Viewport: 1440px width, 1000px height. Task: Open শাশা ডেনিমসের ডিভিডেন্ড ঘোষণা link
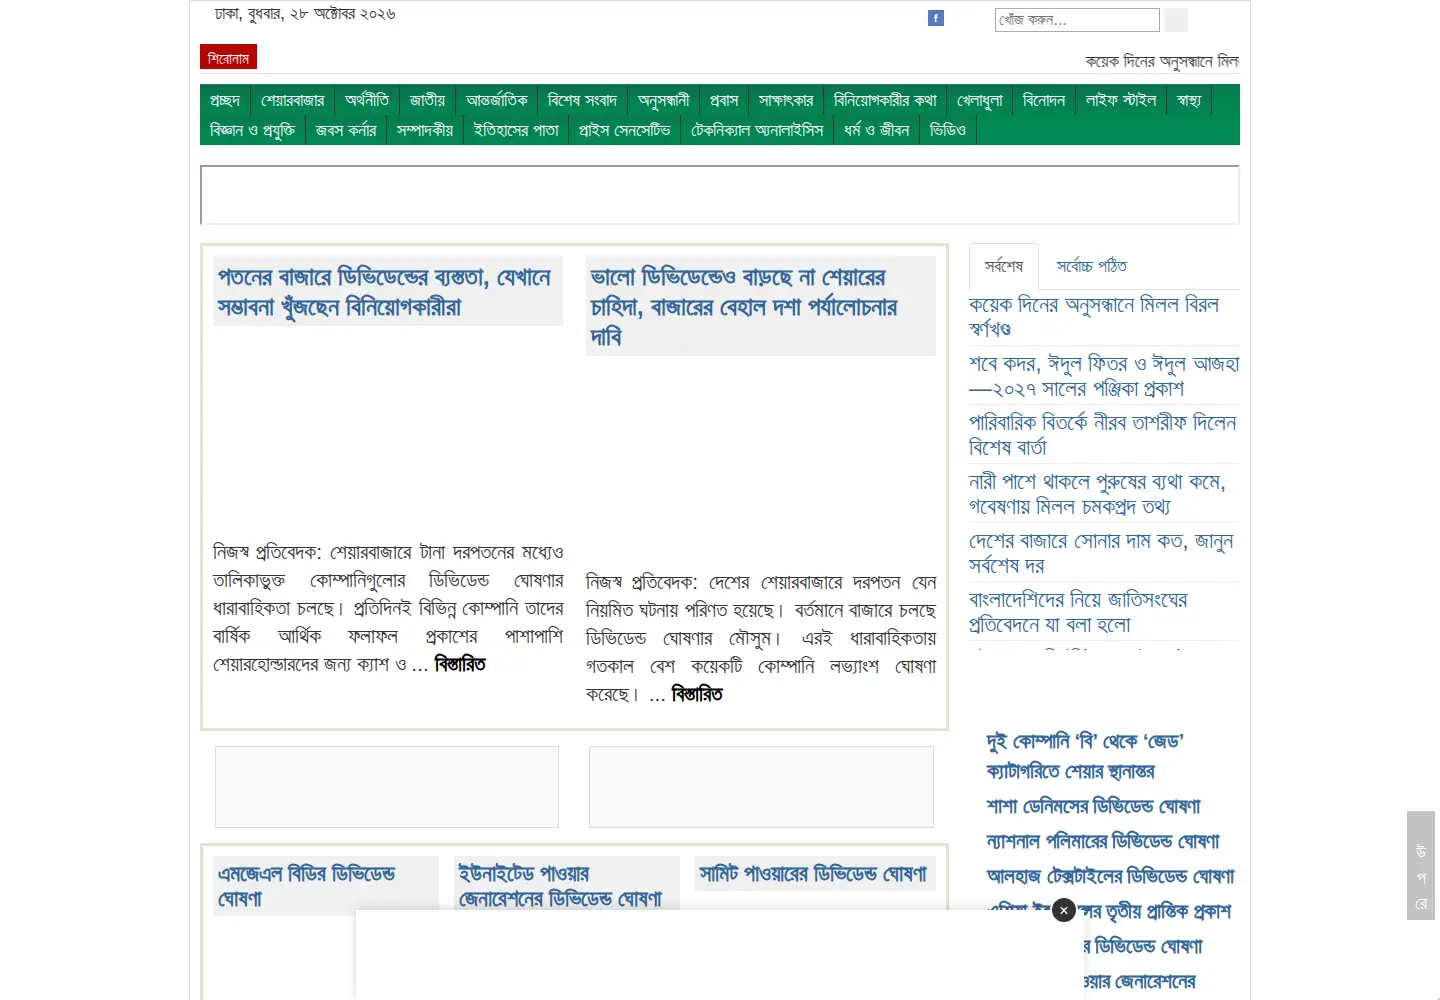click(x=1093, y=806)
